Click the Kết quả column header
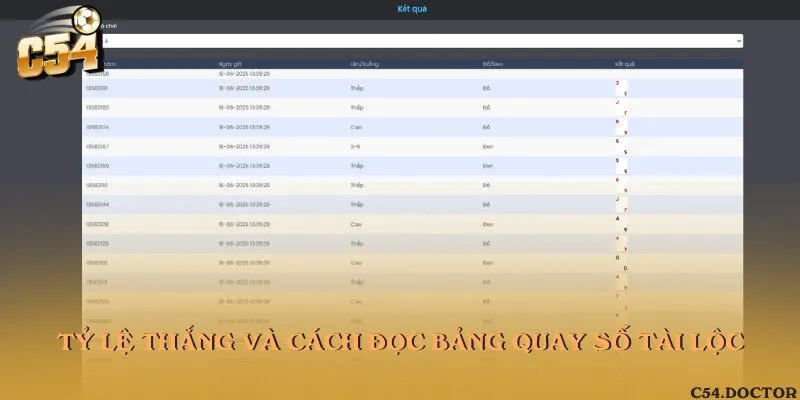The width and height of the screenshot is (800, 400). (x=625, y=63)
